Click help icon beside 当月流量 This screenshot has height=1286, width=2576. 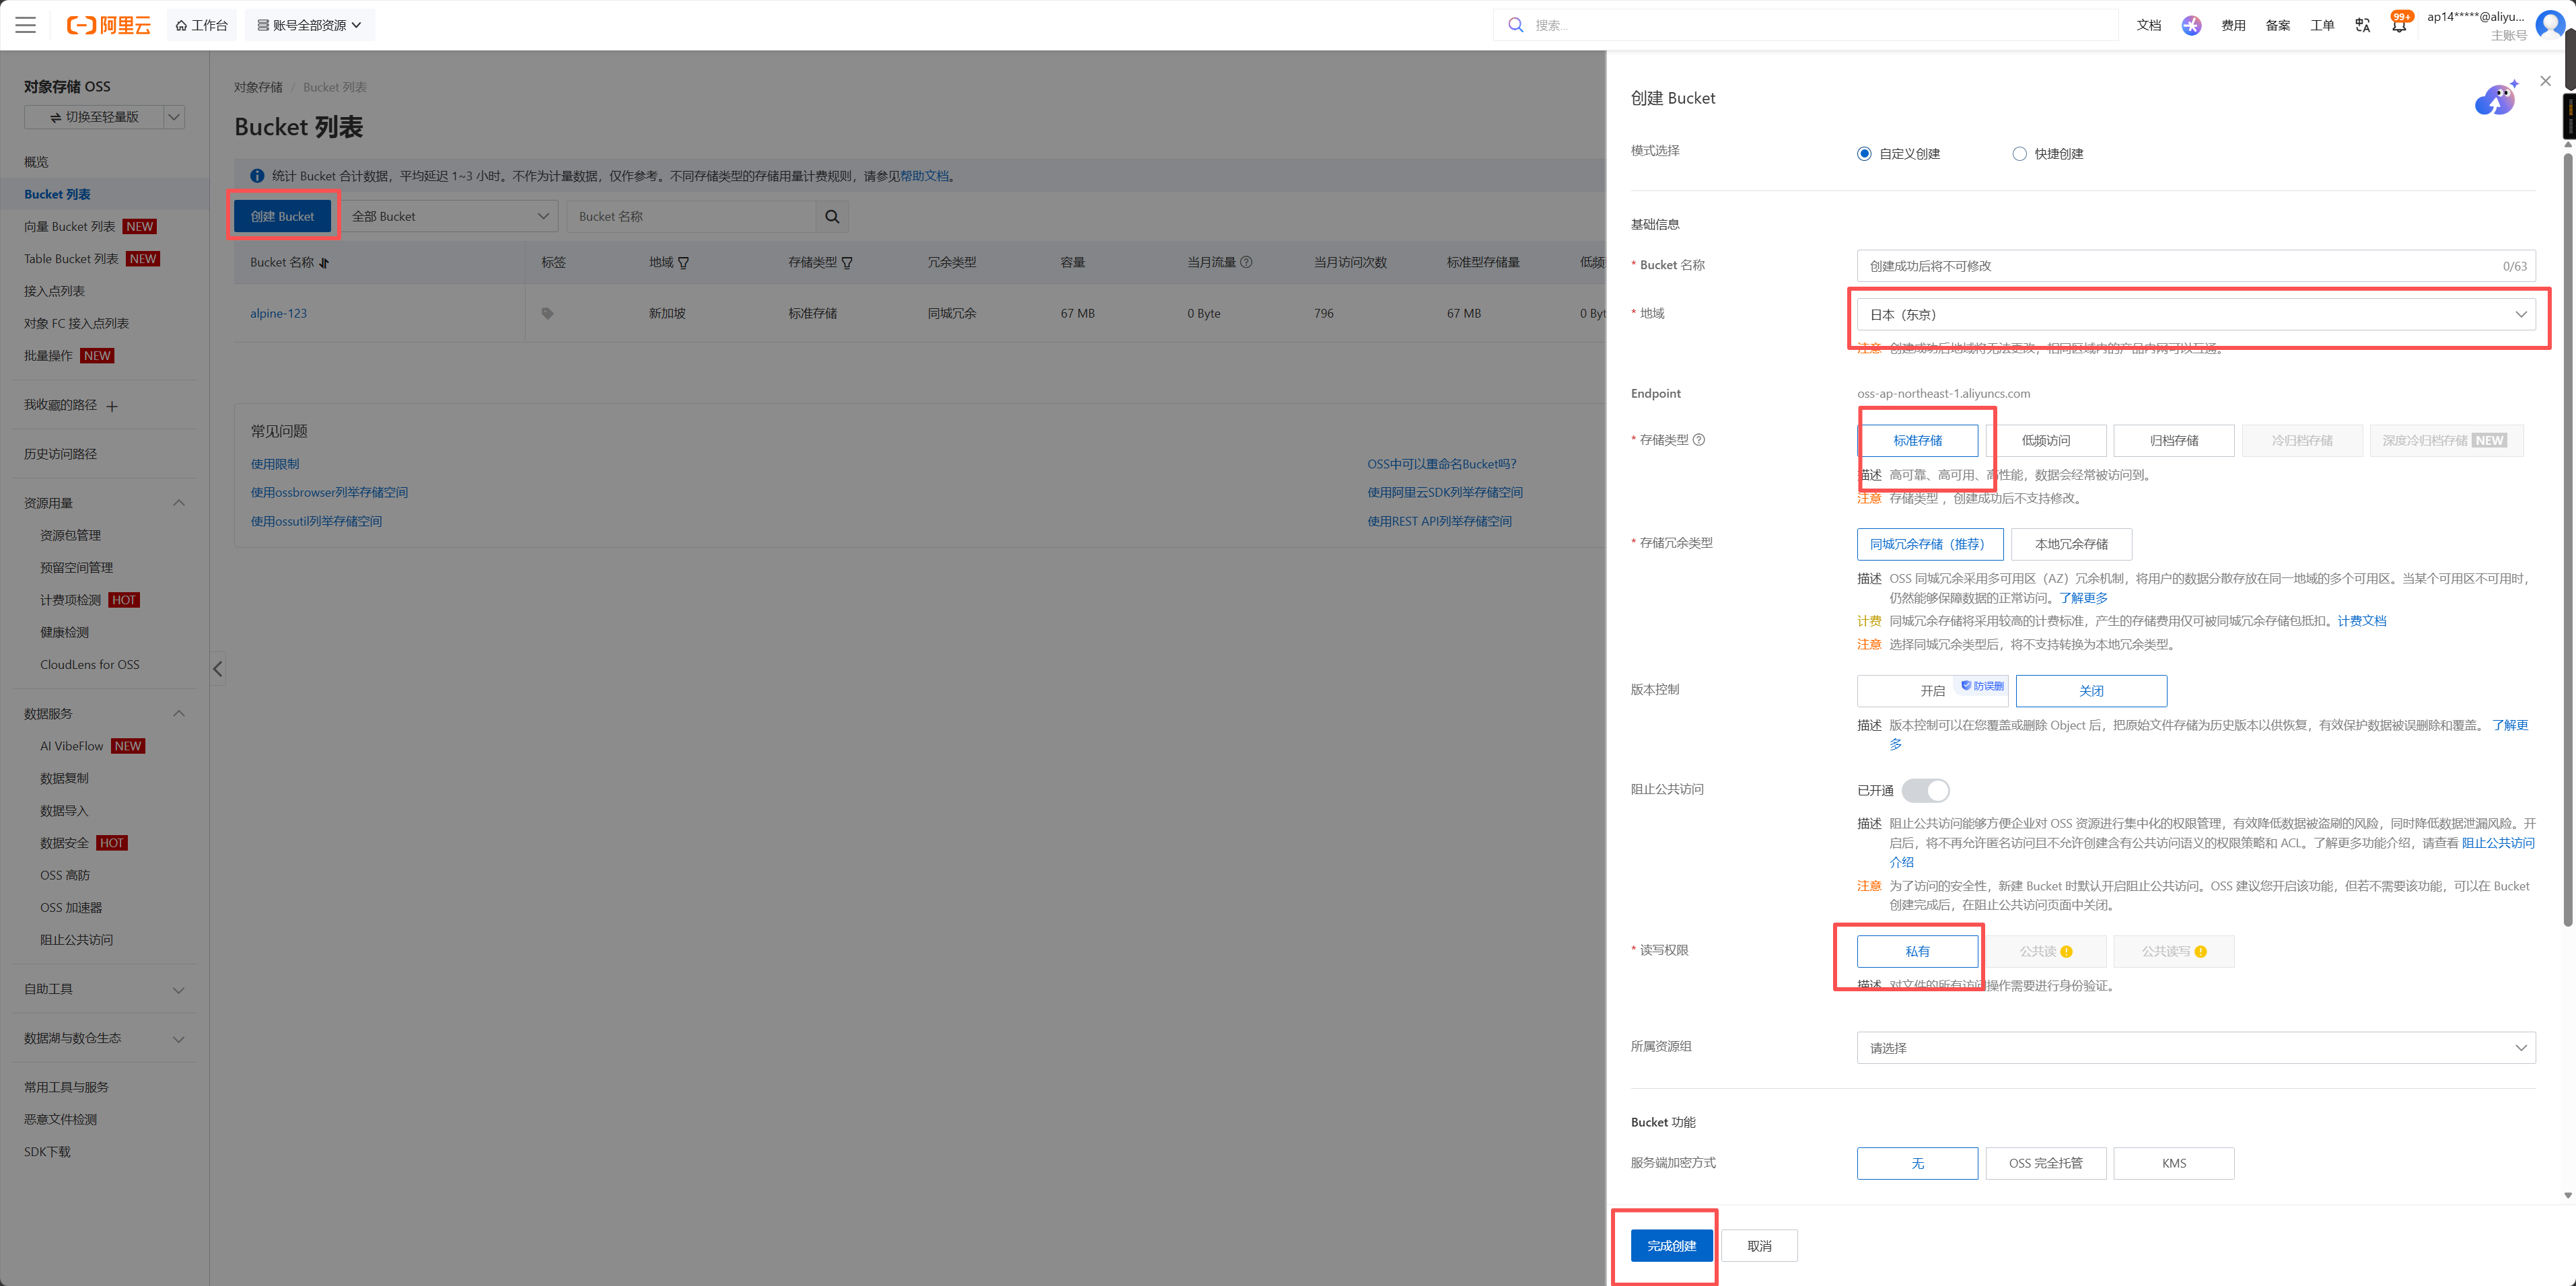click(x=1246, y=262)
